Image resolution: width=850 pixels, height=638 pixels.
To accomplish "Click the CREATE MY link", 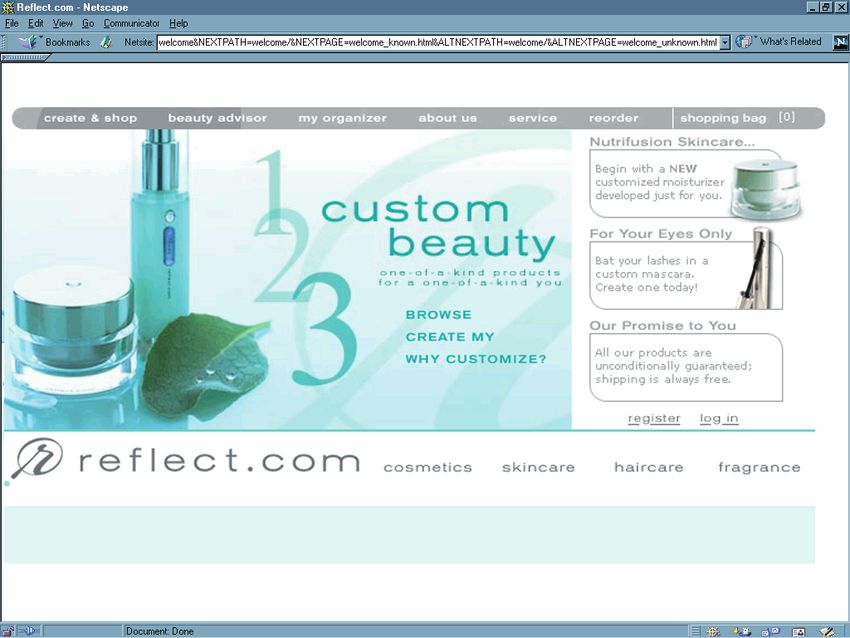I will coord(450,337).
